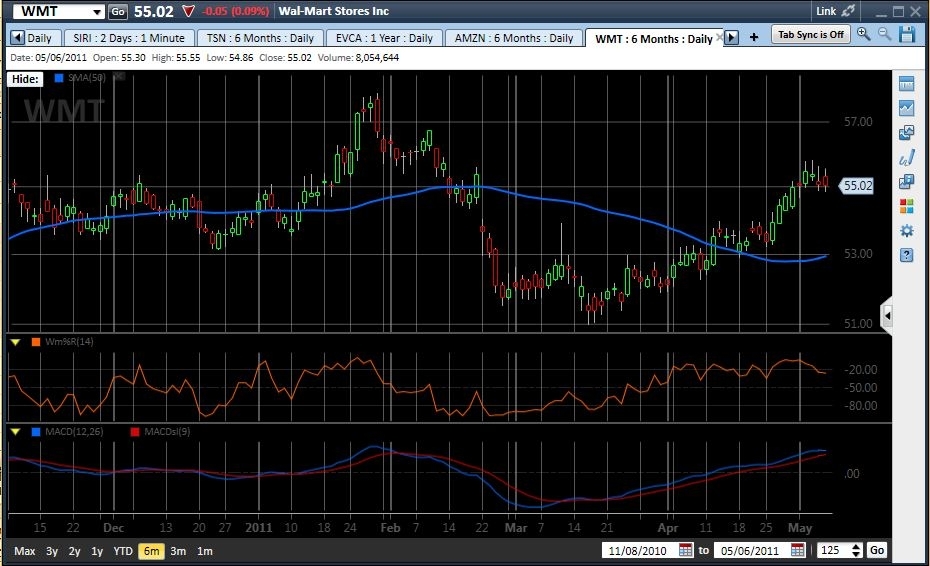930x566 pixels.
Task: Save the chart with the floppy disk icon
Action: coord(907,34)
